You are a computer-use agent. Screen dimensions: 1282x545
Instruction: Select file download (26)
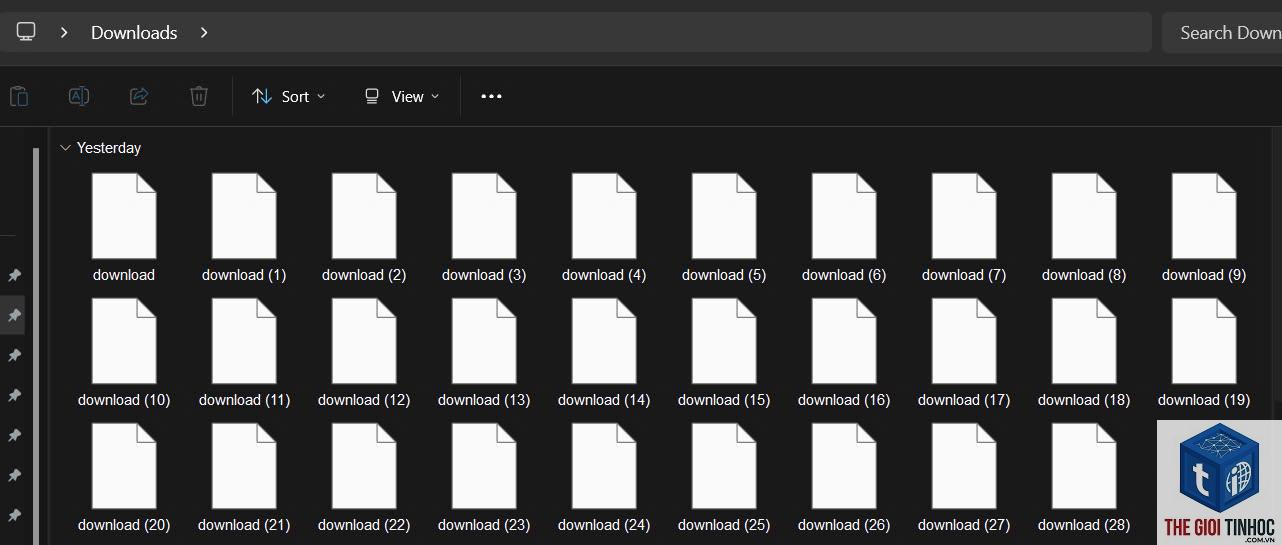[x=844, y=478]
